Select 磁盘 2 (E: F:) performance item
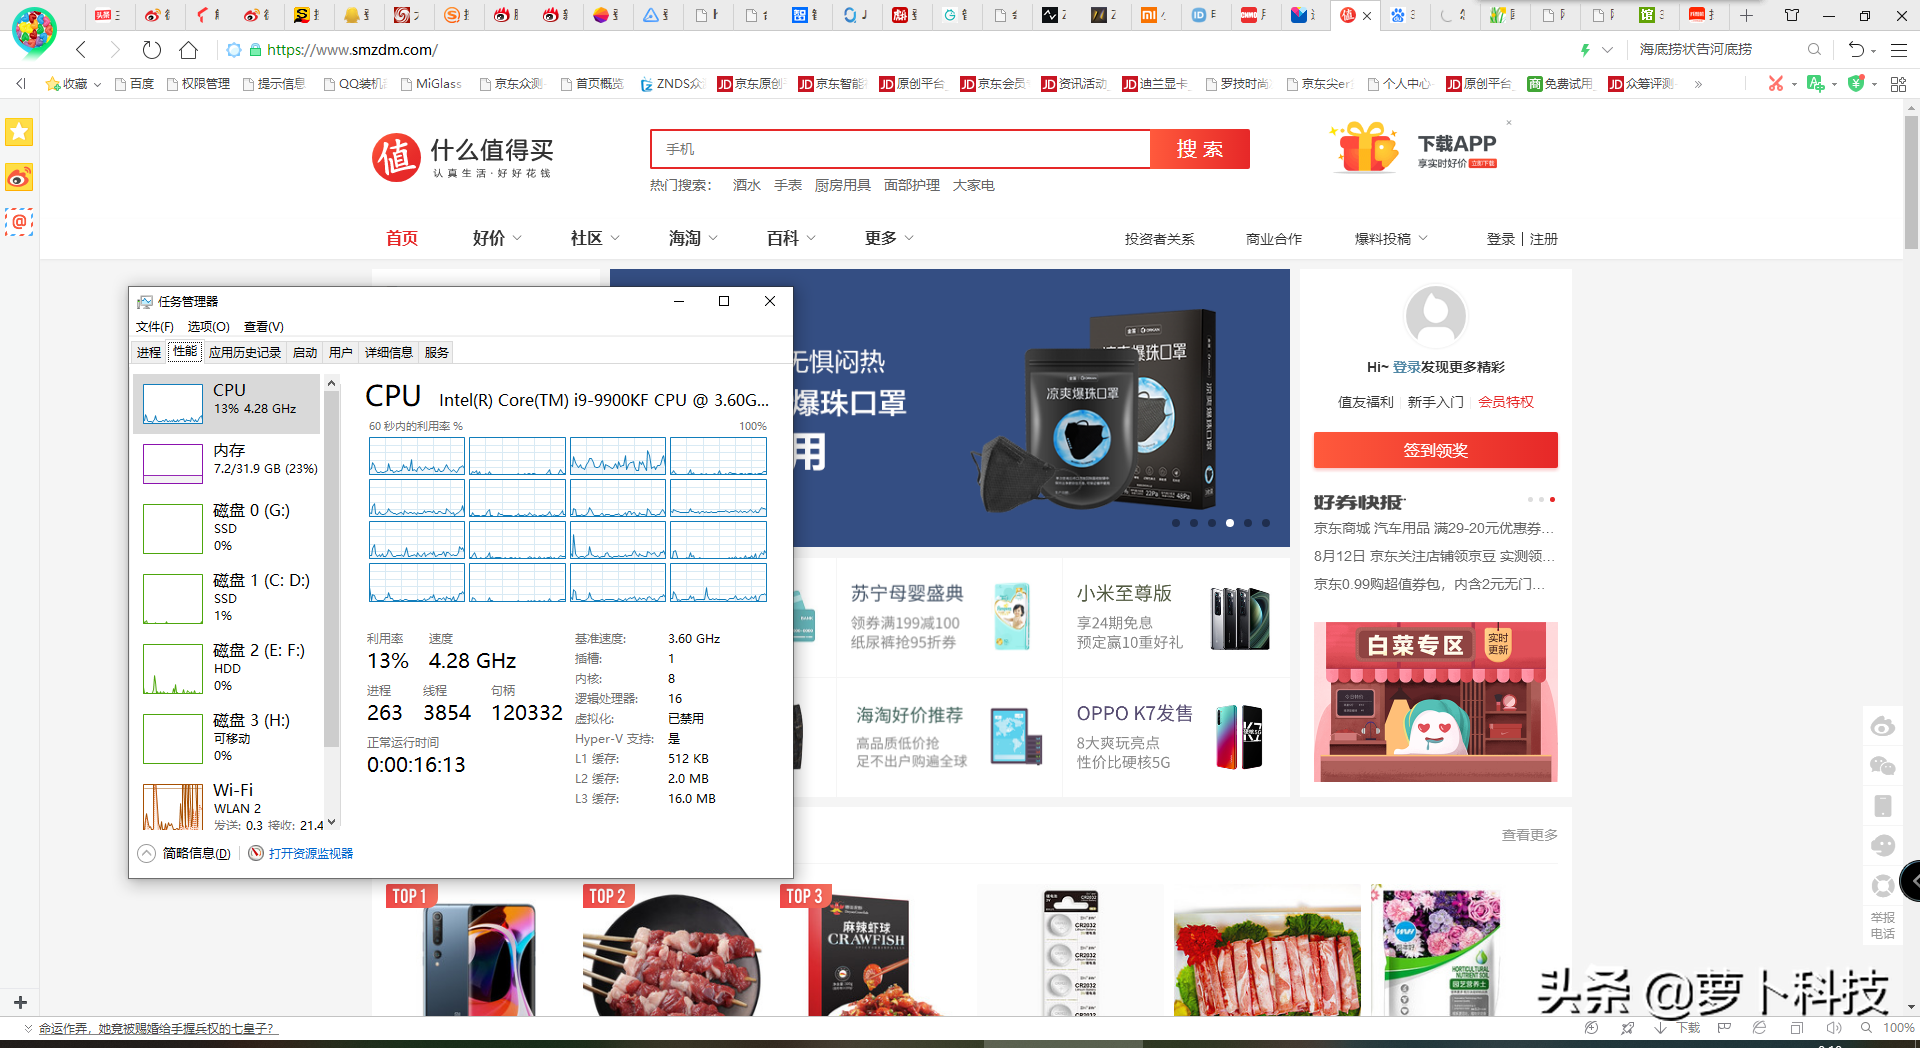The width and height of the screenshot is (1920, 1048). (x=229, y=668)
